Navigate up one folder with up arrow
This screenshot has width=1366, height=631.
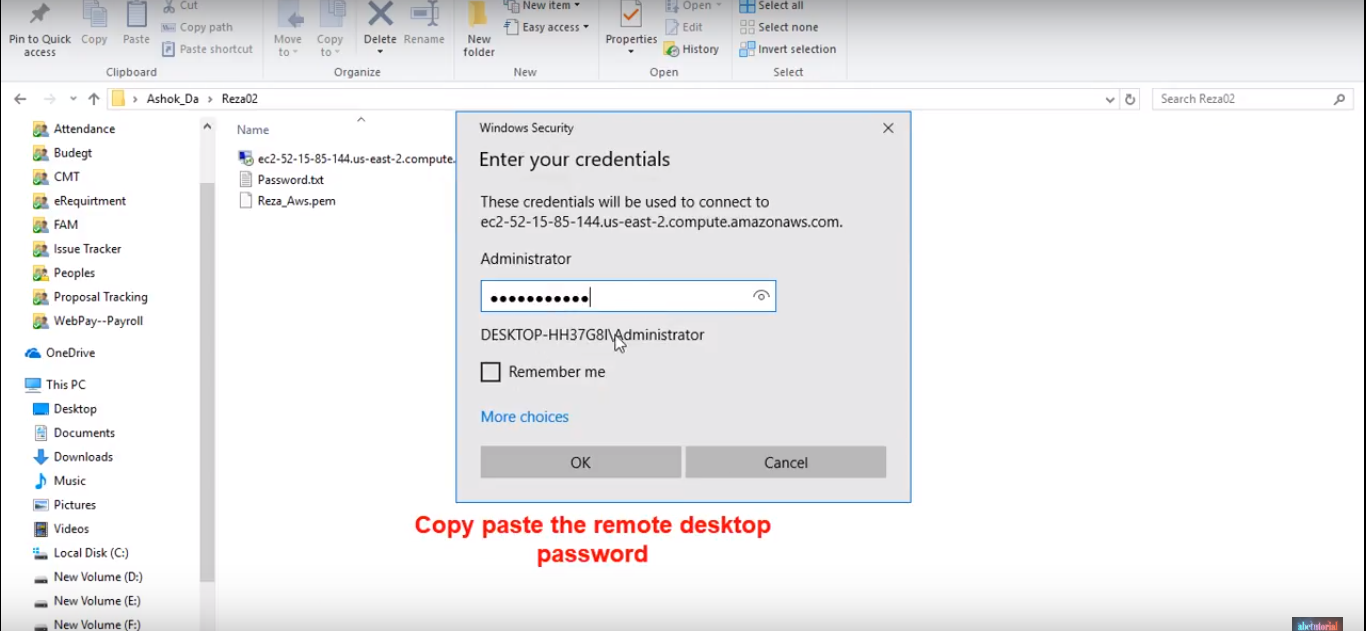(94, 99)
